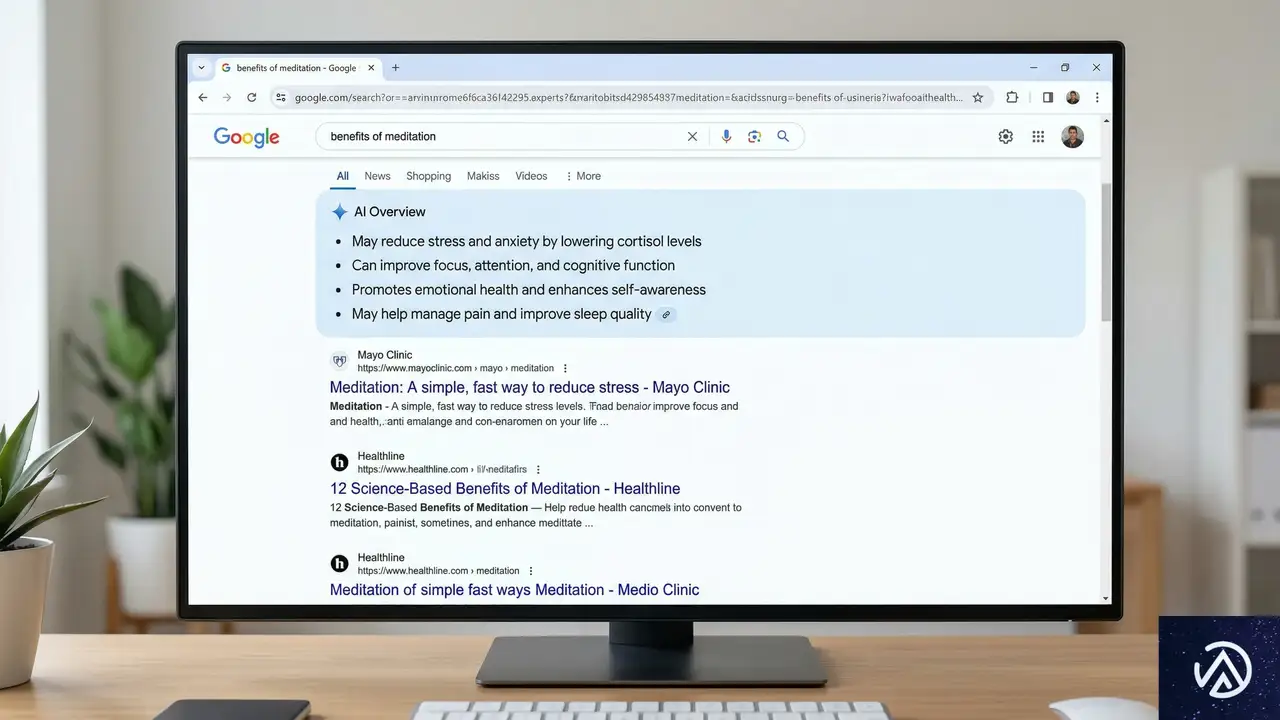Image resolution: width=1280 pixels, height=720 pixels.
Task: Open the 12 Science-Based Benefits link
Action: [505, 488]
